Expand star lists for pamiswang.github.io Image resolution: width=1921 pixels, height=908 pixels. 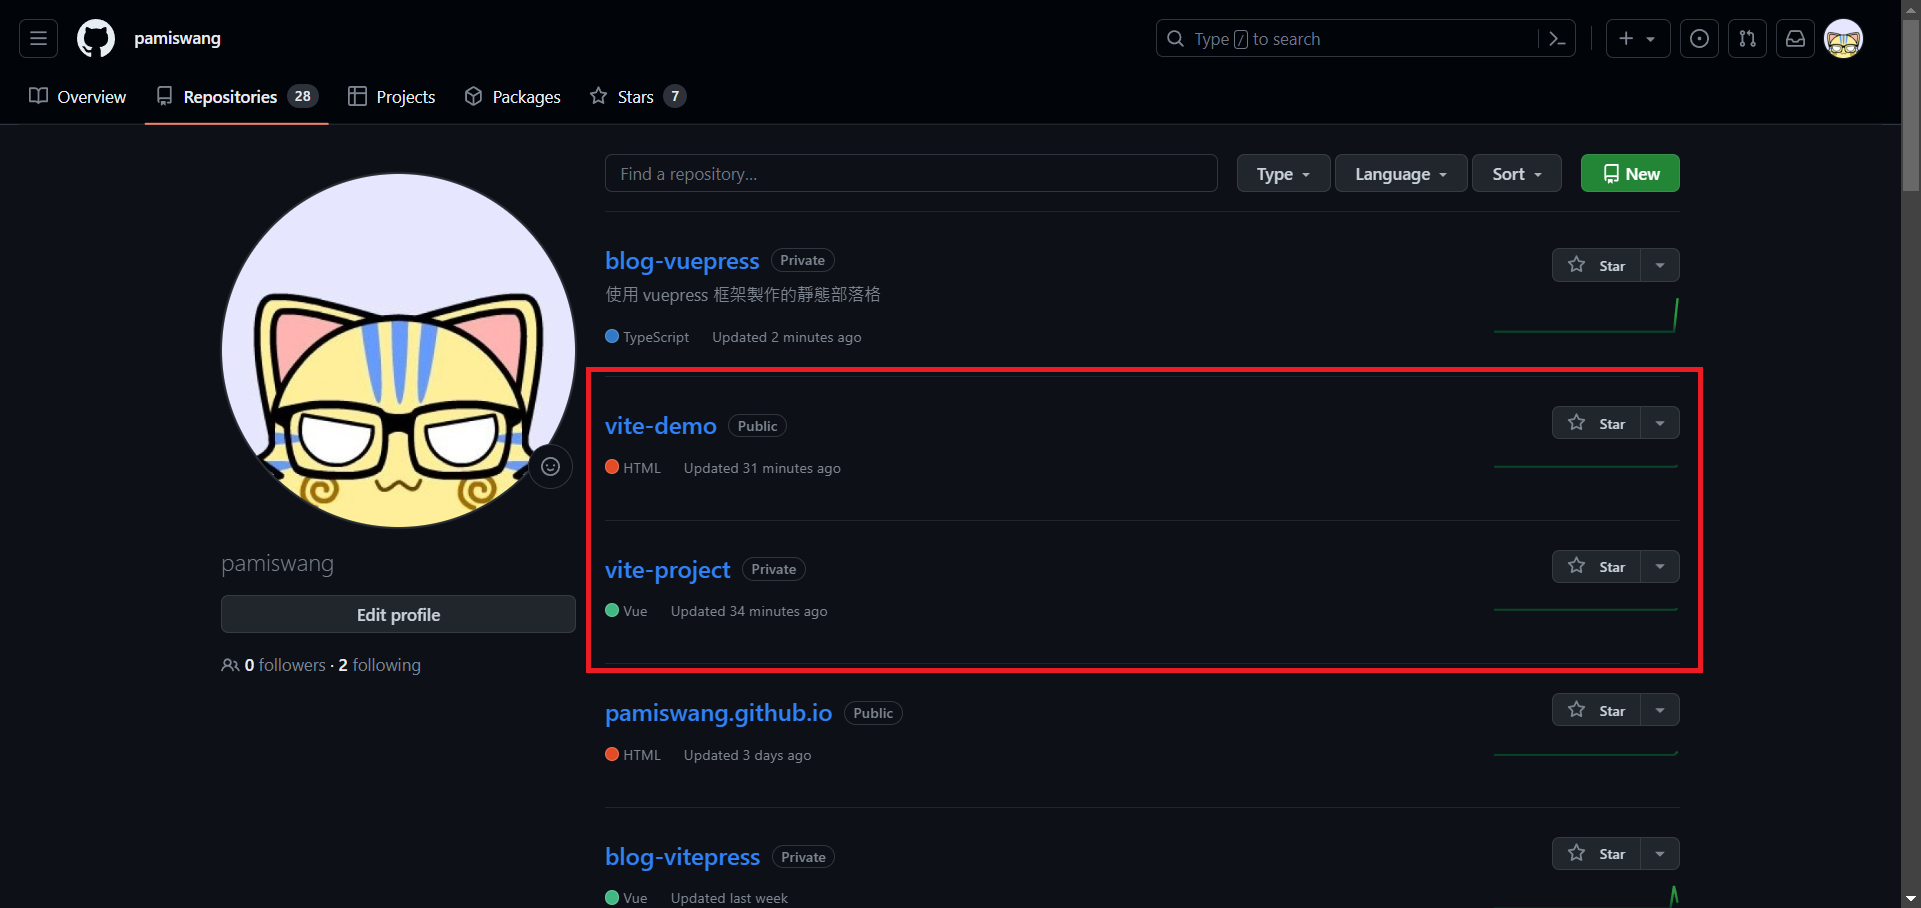[x=1660, y=710]
